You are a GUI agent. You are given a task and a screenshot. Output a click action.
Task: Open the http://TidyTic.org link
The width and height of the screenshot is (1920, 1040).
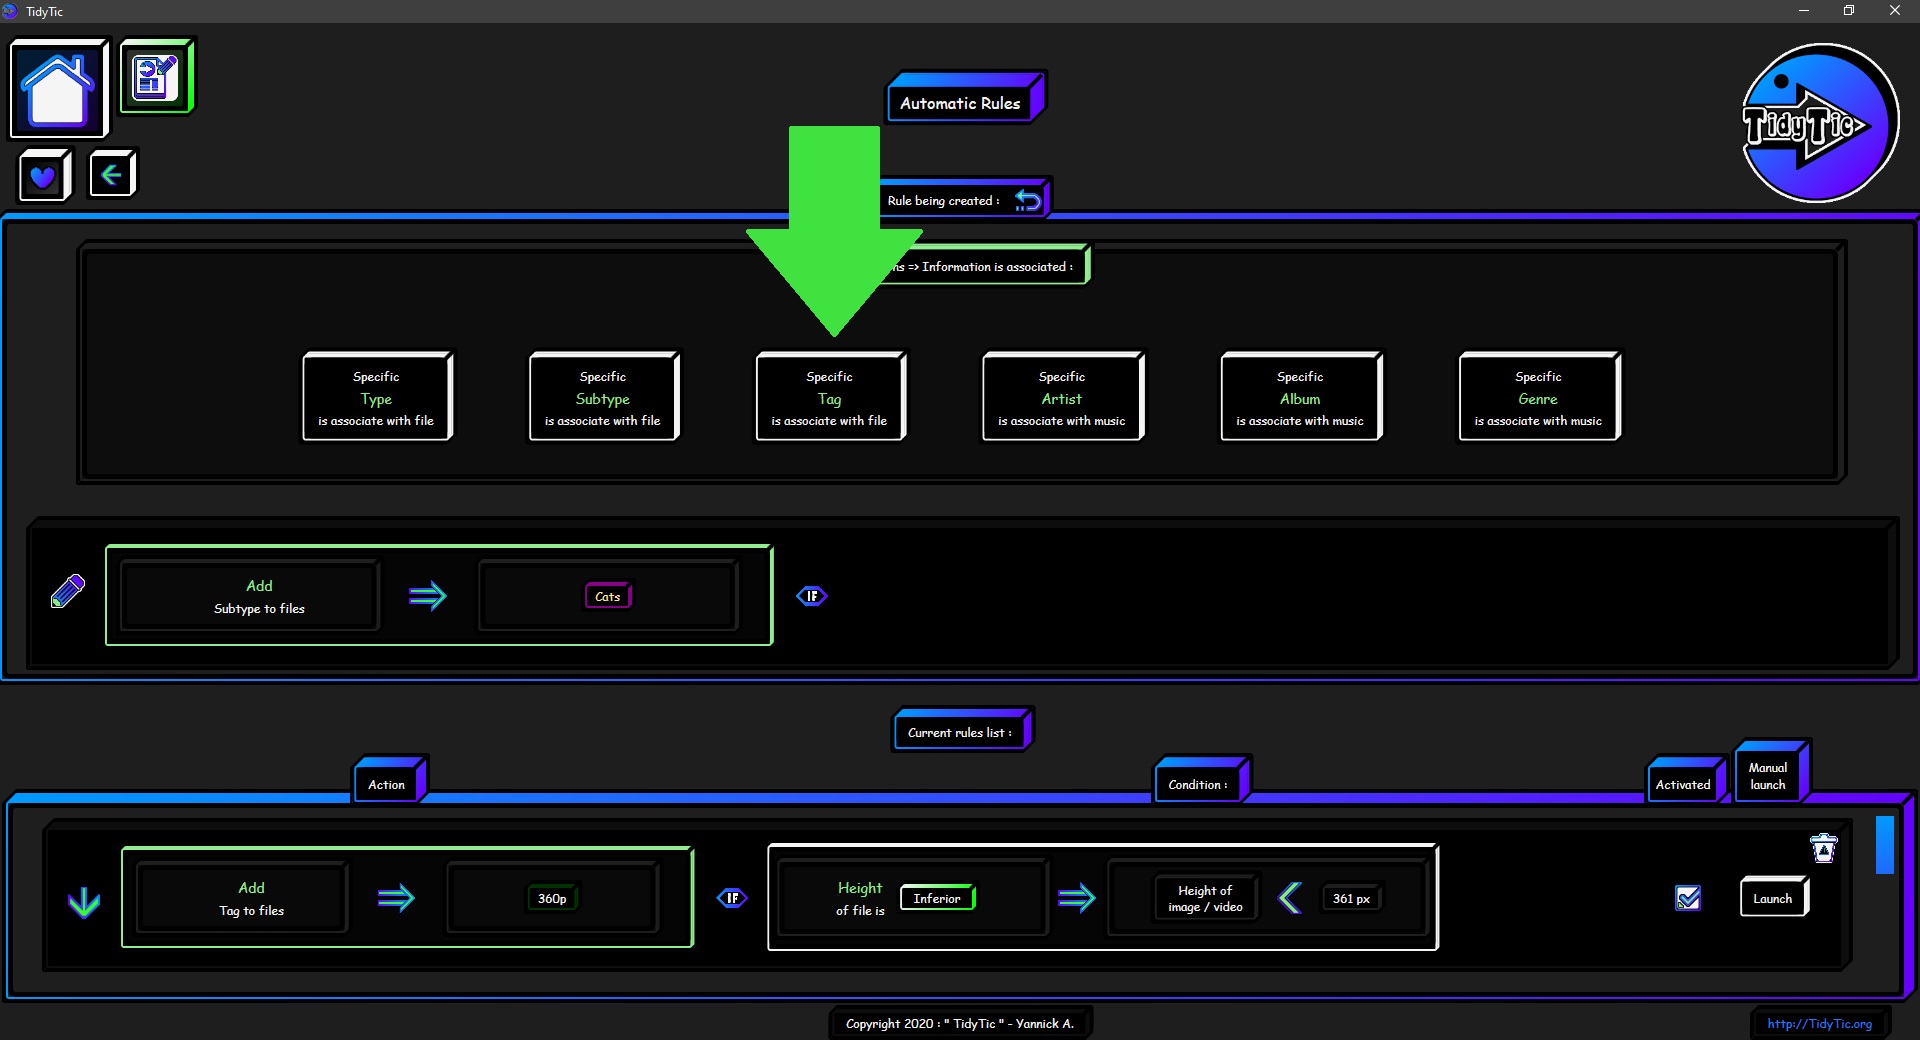(x=1819, y=1023)
